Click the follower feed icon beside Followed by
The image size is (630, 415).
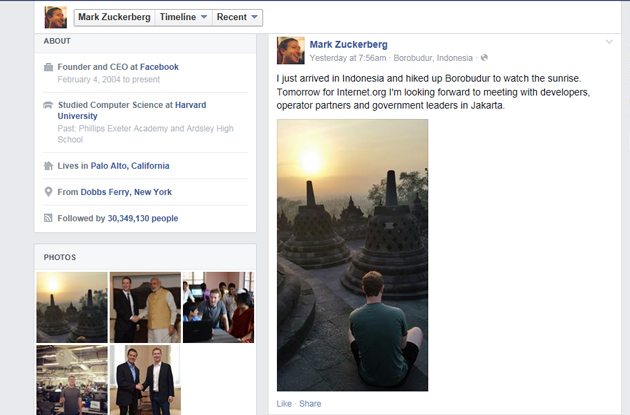pos(49,218)
